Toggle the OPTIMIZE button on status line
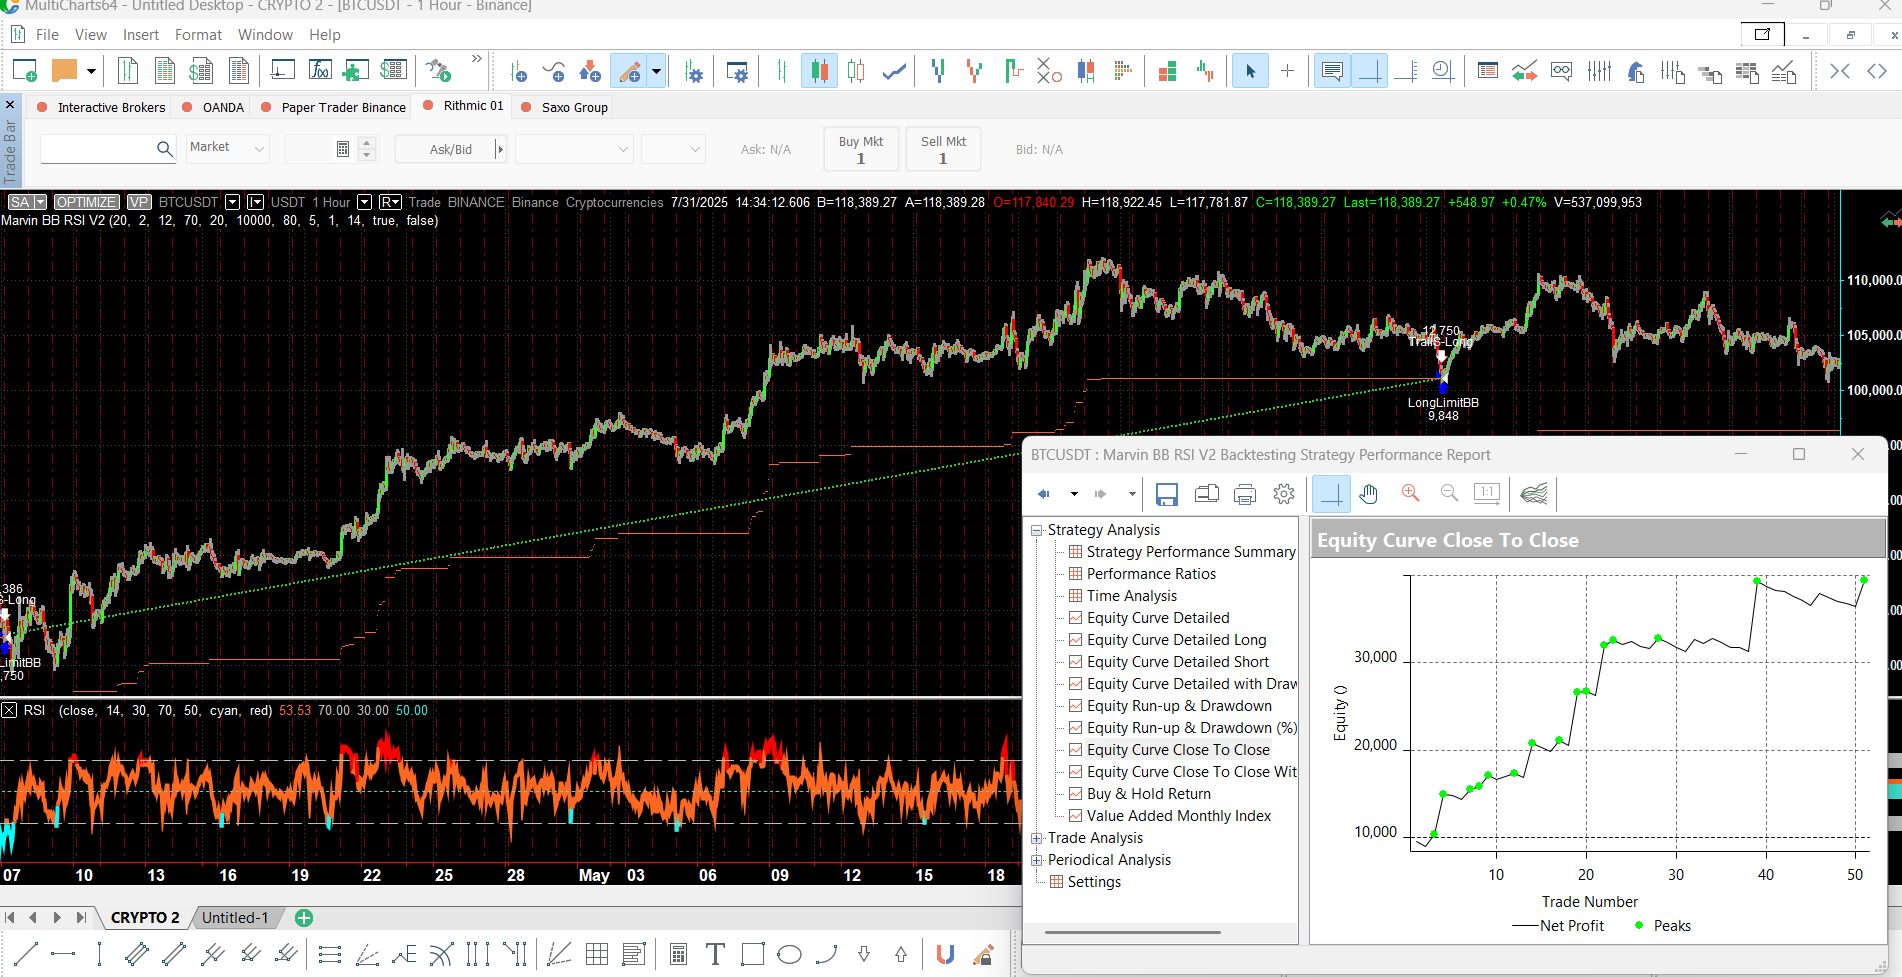Screen dimensions: 1902x977 pyautogui.click(x=87, y=202)
